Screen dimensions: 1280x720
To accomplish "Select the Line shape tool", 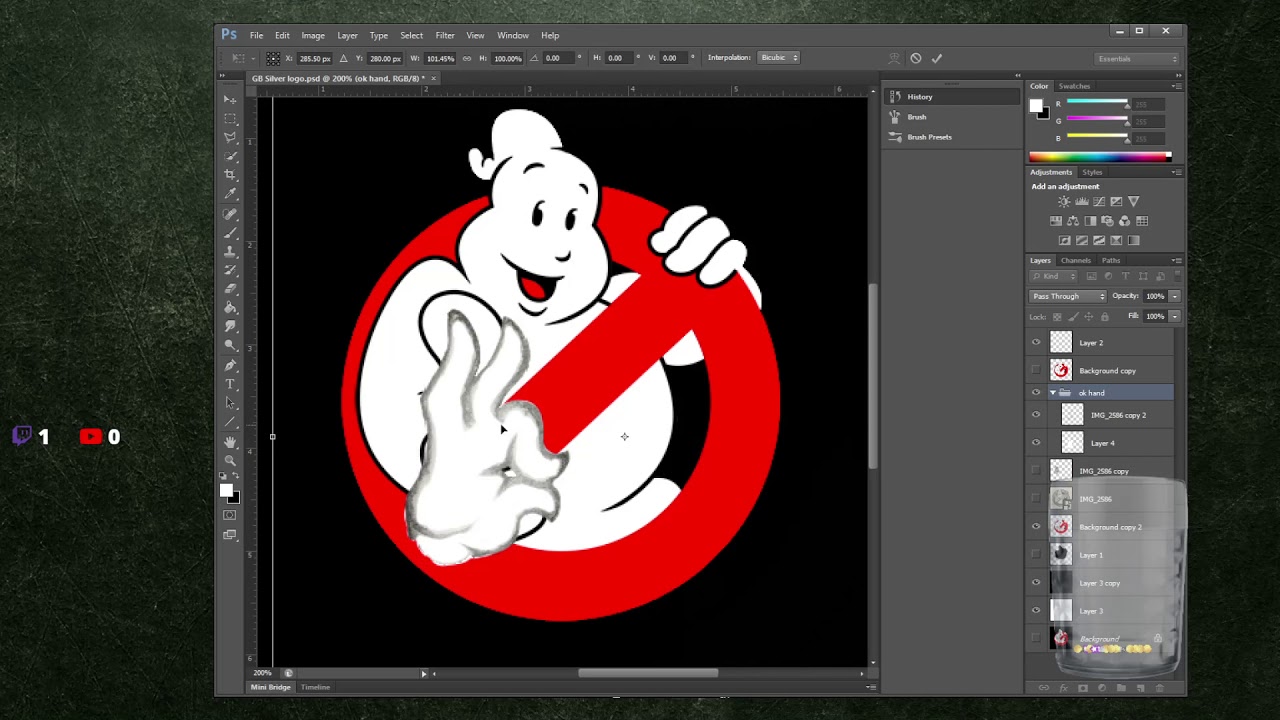I will (x=230, y=423).
